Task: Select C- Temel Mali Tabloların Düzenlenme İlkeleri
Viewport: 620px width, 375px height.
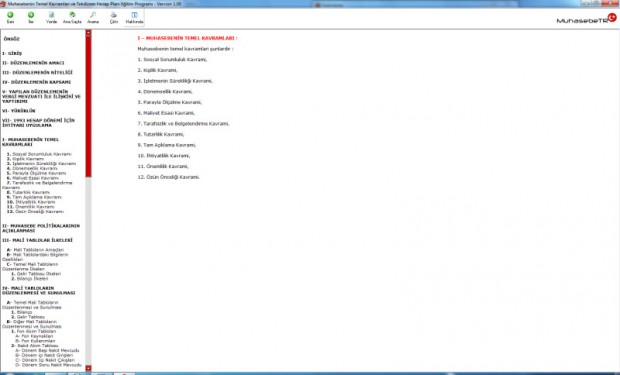Action: (x=30, y=267)
